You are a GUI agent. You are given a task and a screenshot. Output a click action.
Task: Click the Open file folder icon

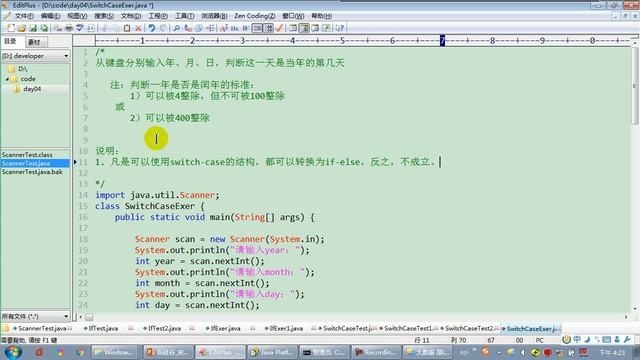click(x=22, y=28)
